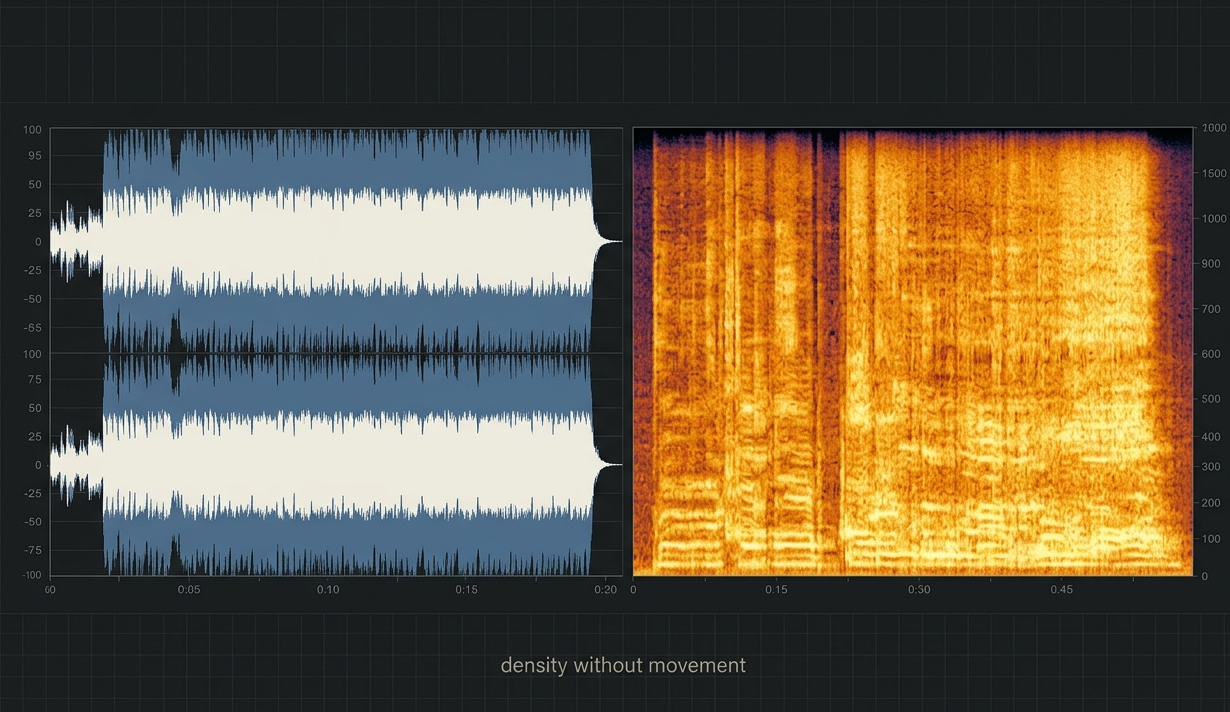This screenshot has height=712, width=1230.
Task: Click the 0:10 mark on the waveform timeline
Action: [328, 590]
